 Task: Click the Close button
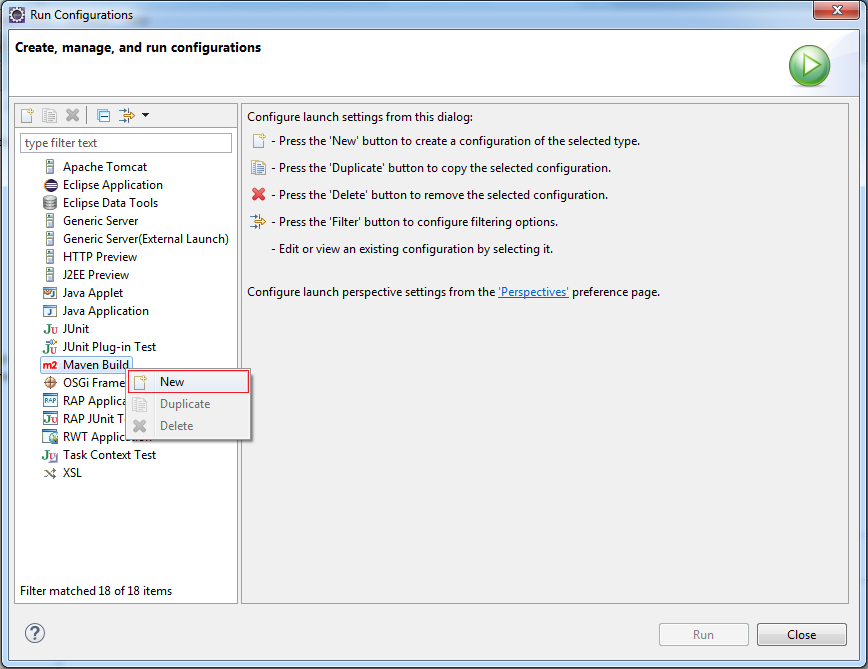[802, 635]
